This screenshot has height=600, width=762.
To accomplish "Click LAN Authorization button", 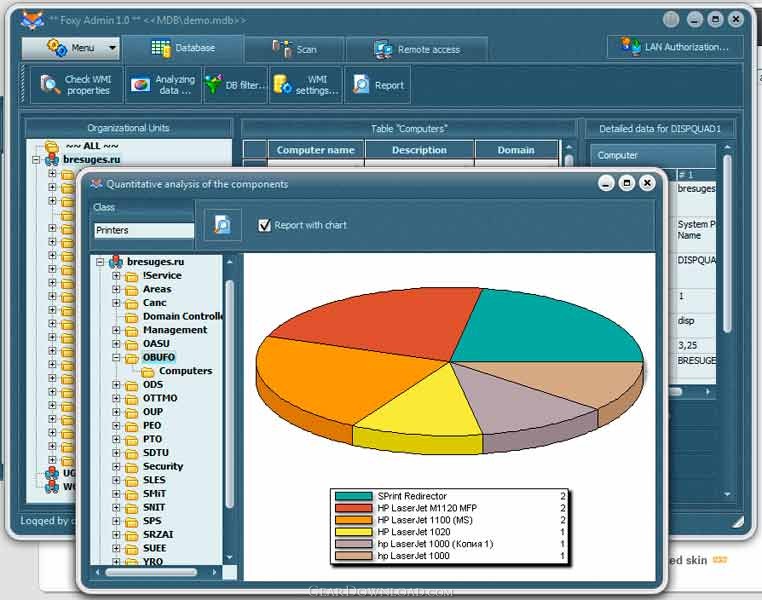I will [675, 47].
